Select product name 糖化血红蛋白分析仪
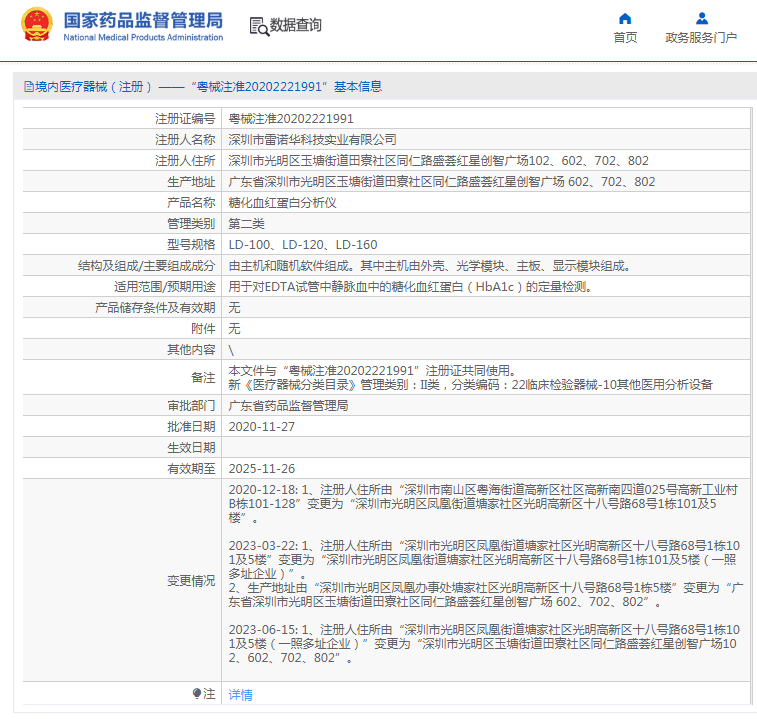This screenshot has height=719, width=757. (x=282, y=202)
